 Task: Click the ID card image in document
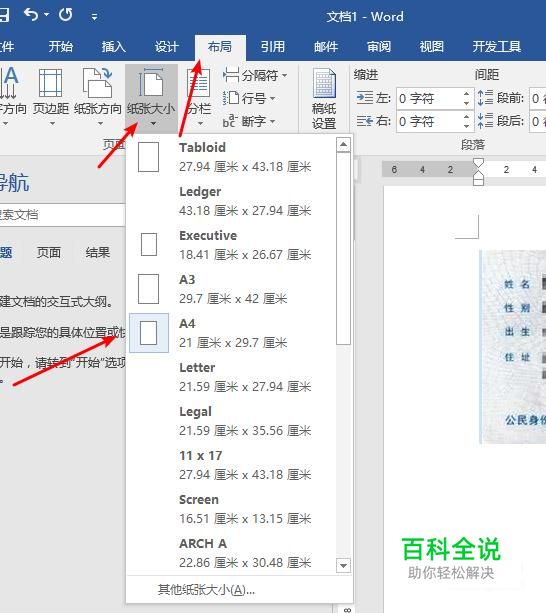coord(513,346)
